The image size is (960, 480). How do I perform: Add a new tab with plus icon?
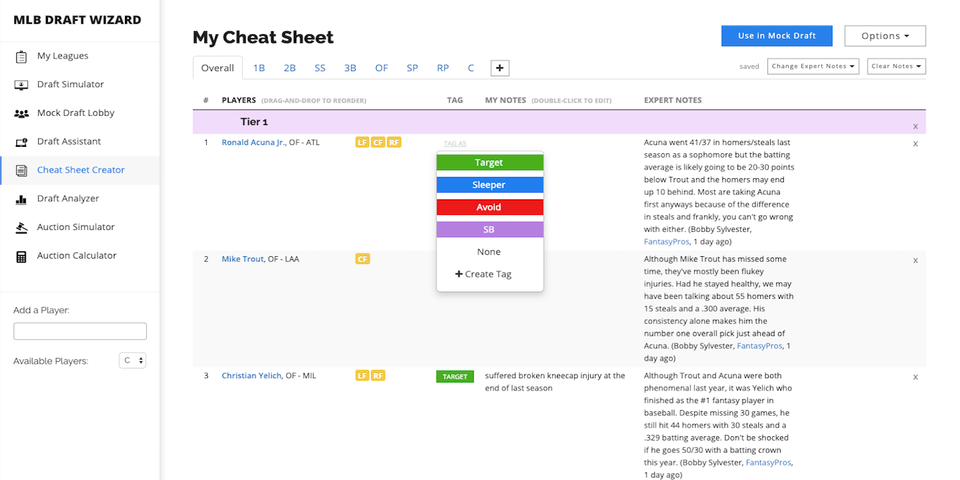(500, 68)
